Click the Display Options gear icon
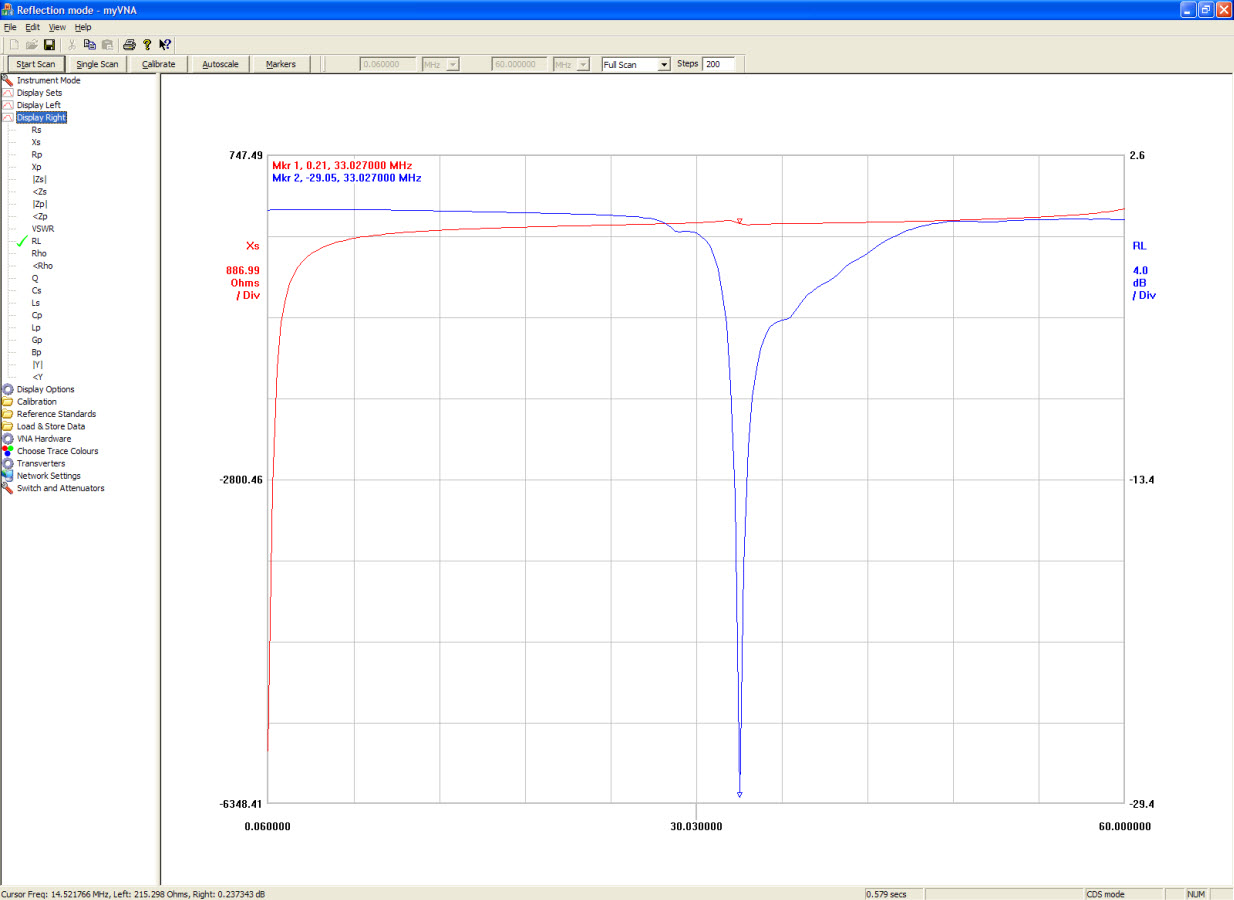Image resolution: width=1234 pixels, height=900 pixels. click(7, 389)
